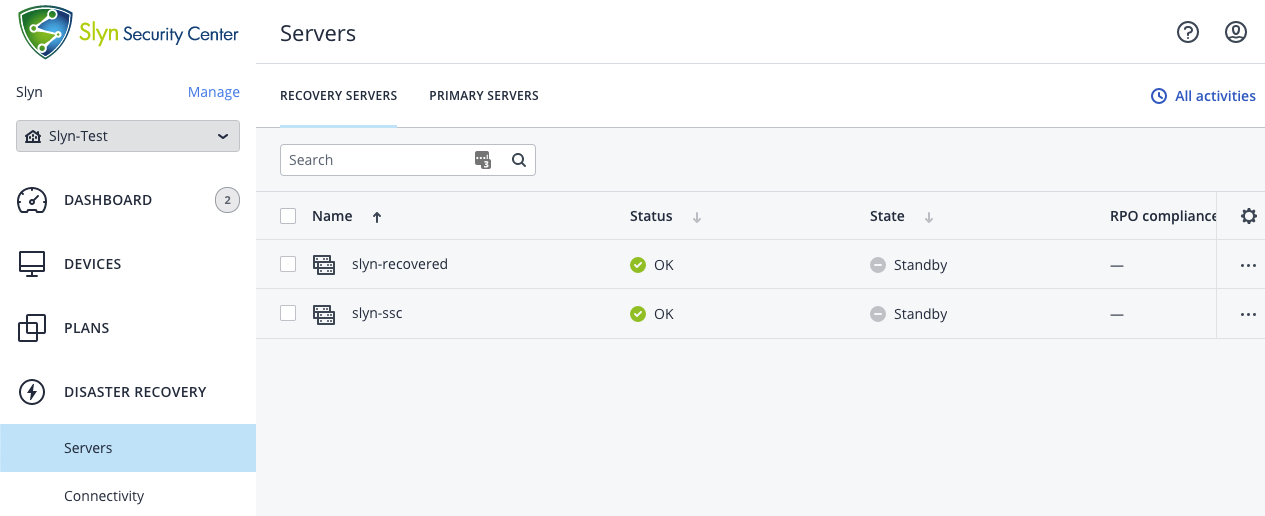
Task: Click the RPO compliance column header
Action: 1163,216
